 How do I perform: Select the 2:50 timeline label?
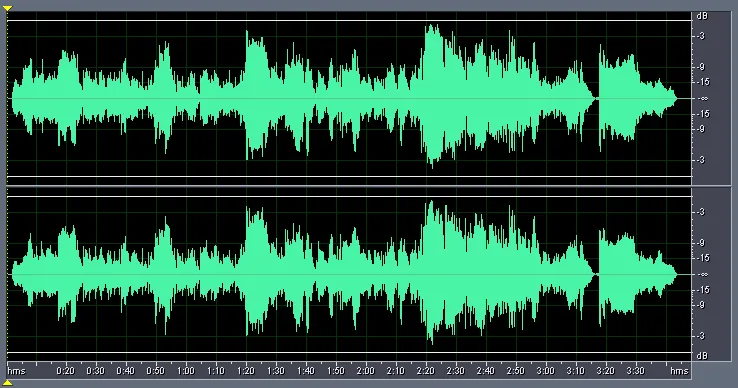516,371
